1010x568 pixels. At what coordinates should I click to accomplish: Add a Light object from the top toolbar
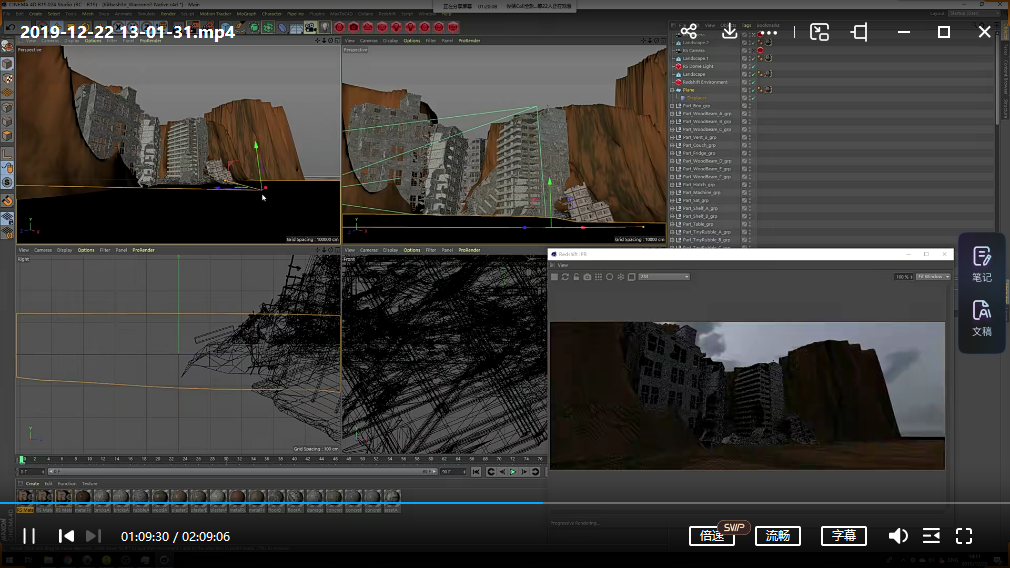click(325, 27)
